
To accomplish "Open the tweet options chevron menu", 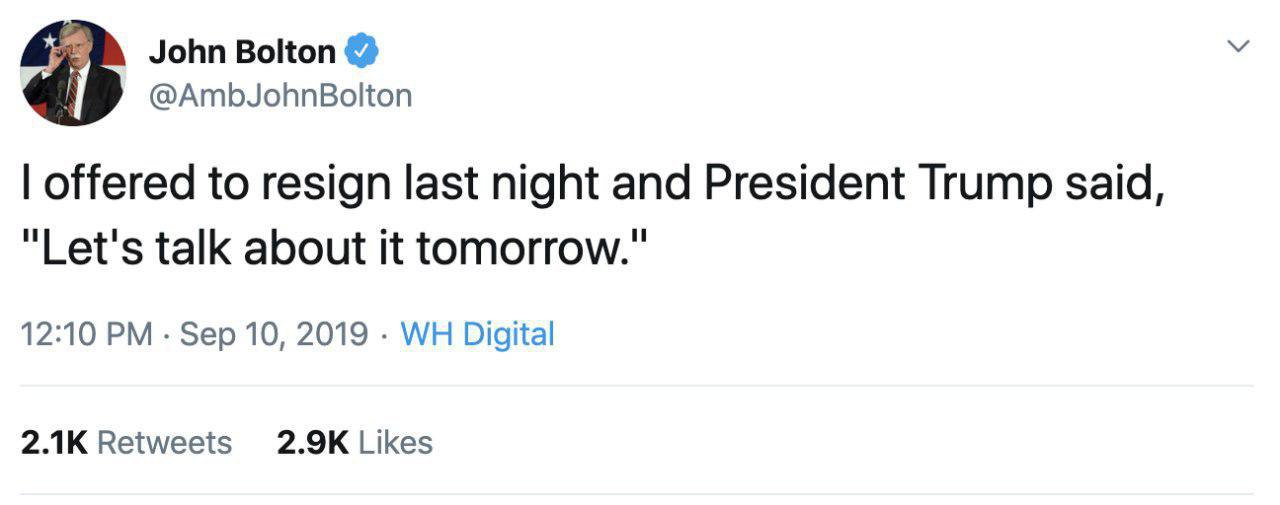I will 1238,46.
